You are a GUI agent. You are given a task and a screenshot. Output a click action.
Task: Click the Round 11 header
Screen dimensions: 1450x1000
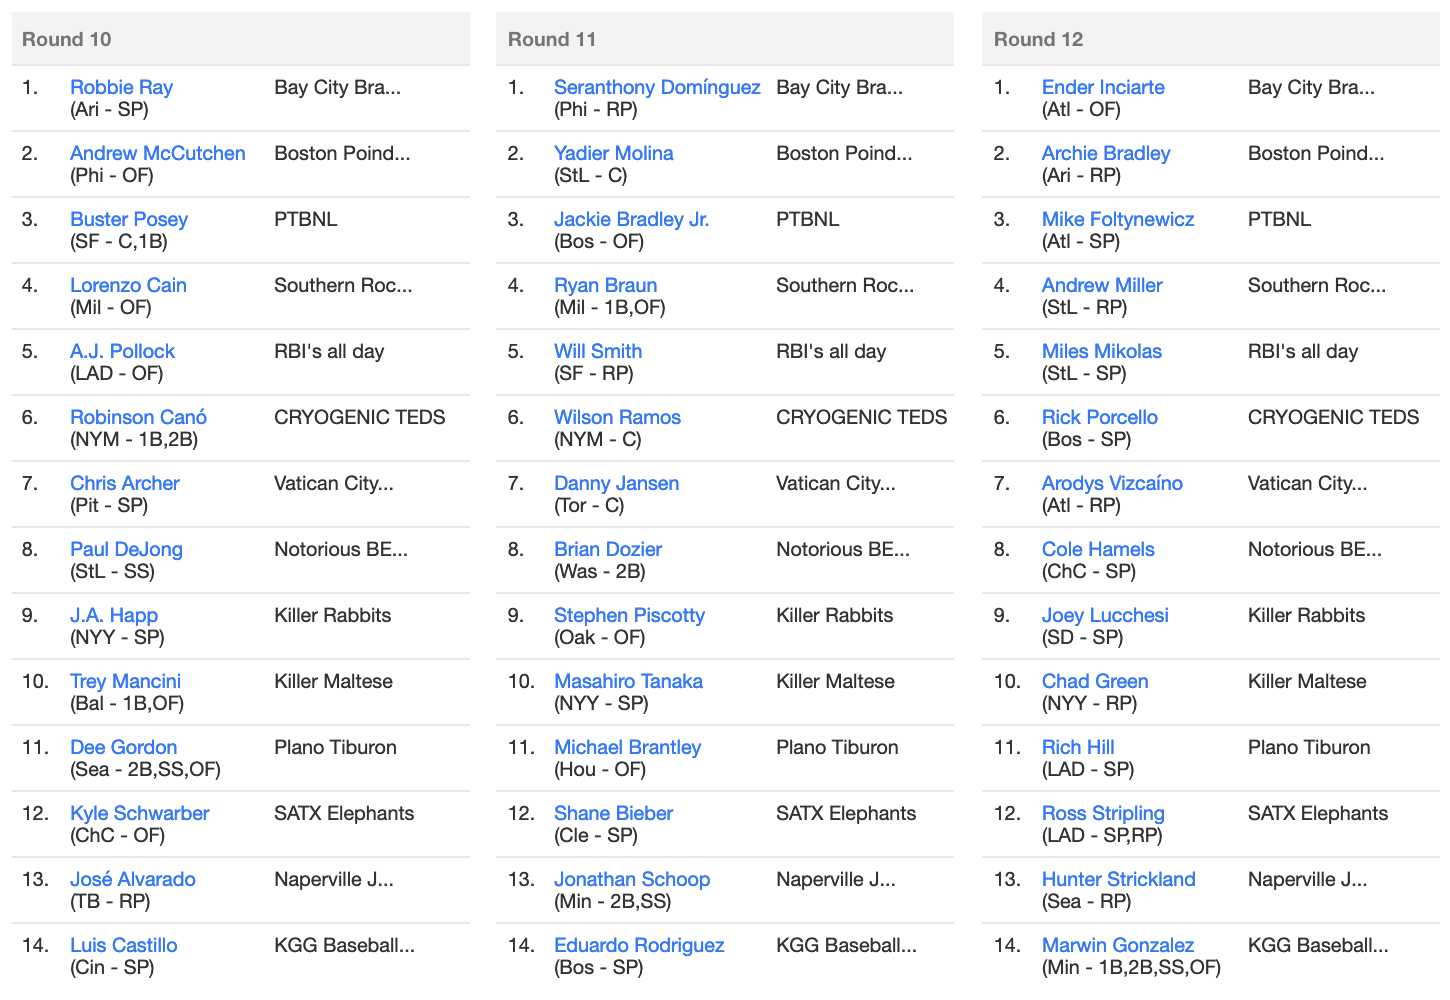(x=725, y=39)
